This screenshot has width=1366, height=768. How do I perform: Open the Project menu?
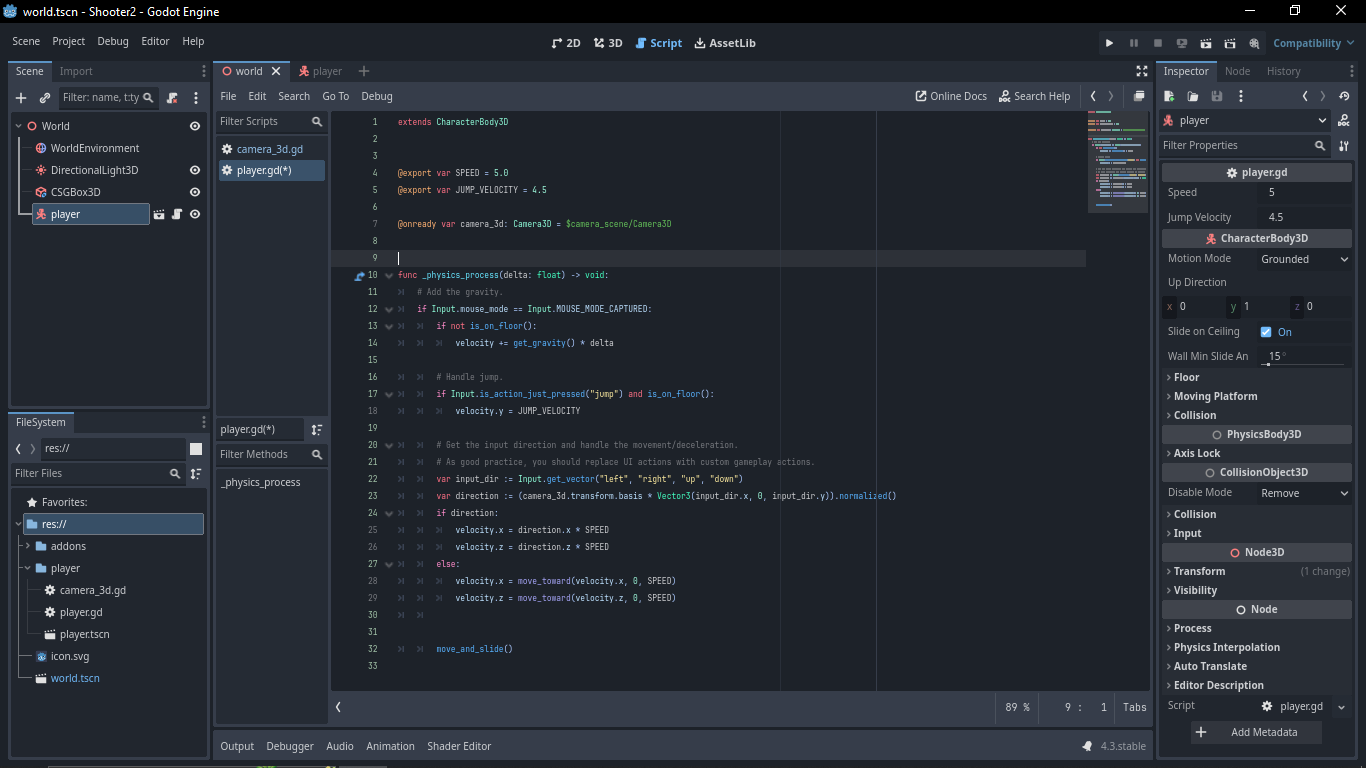[69, 41]
